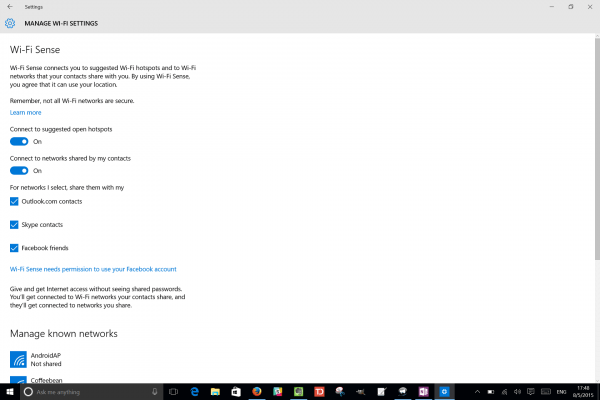Click the battery status tray icon
The image size is (600, 400).
(491, 392)
